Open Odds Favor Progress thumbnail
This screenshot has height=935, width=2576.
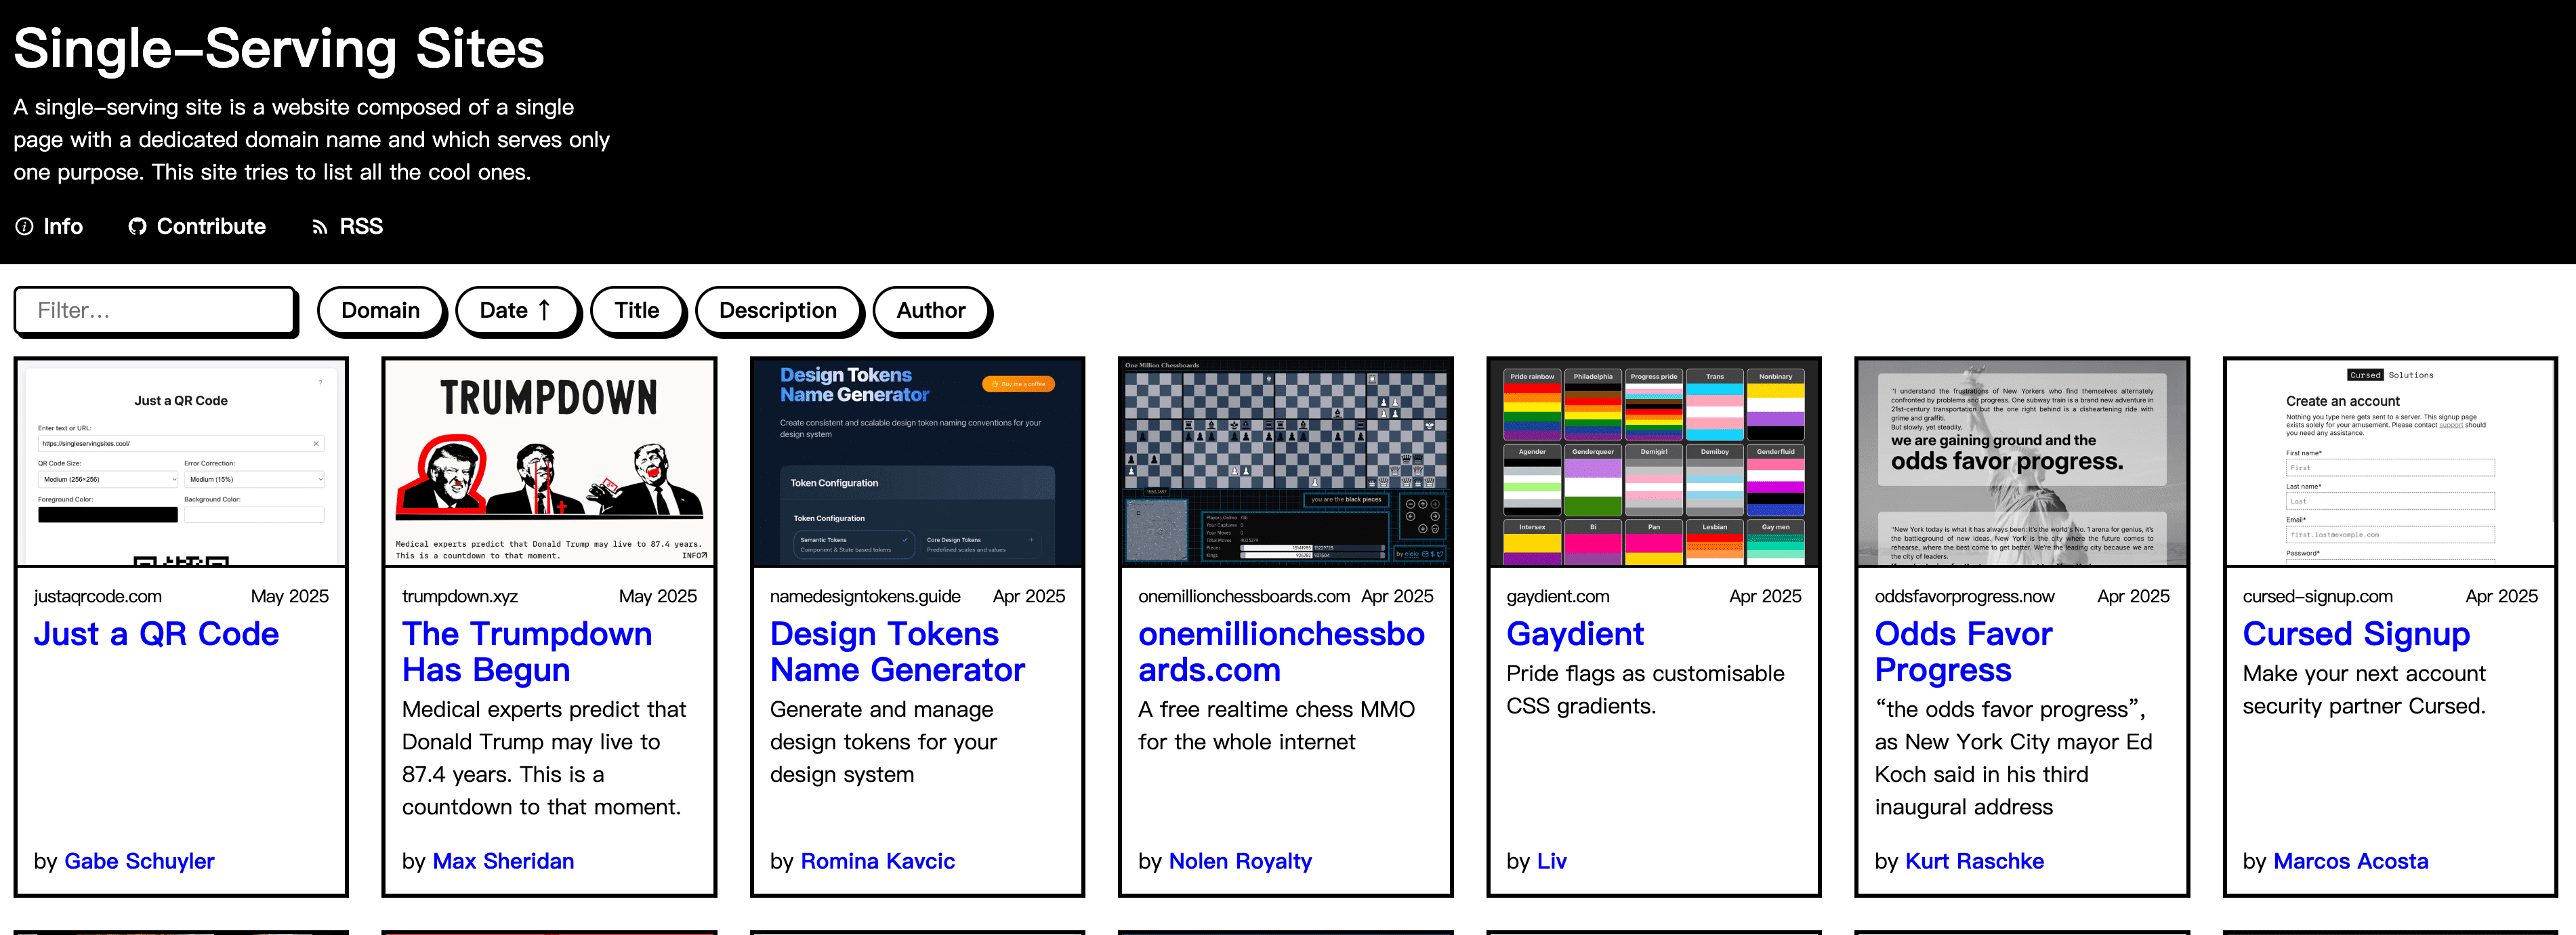tap(2022, 463)
